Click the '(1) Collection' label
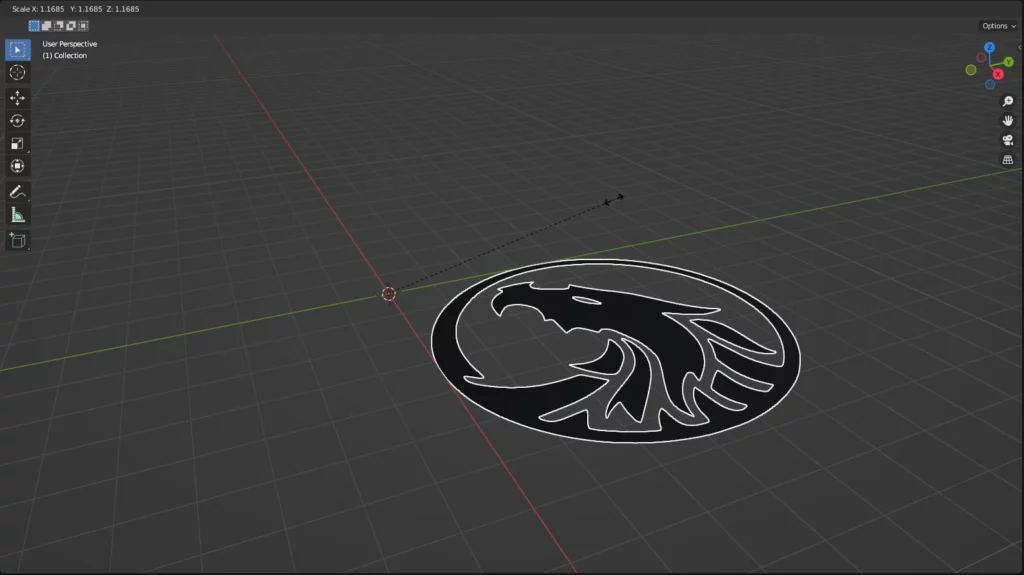 [x=65, y=56]
